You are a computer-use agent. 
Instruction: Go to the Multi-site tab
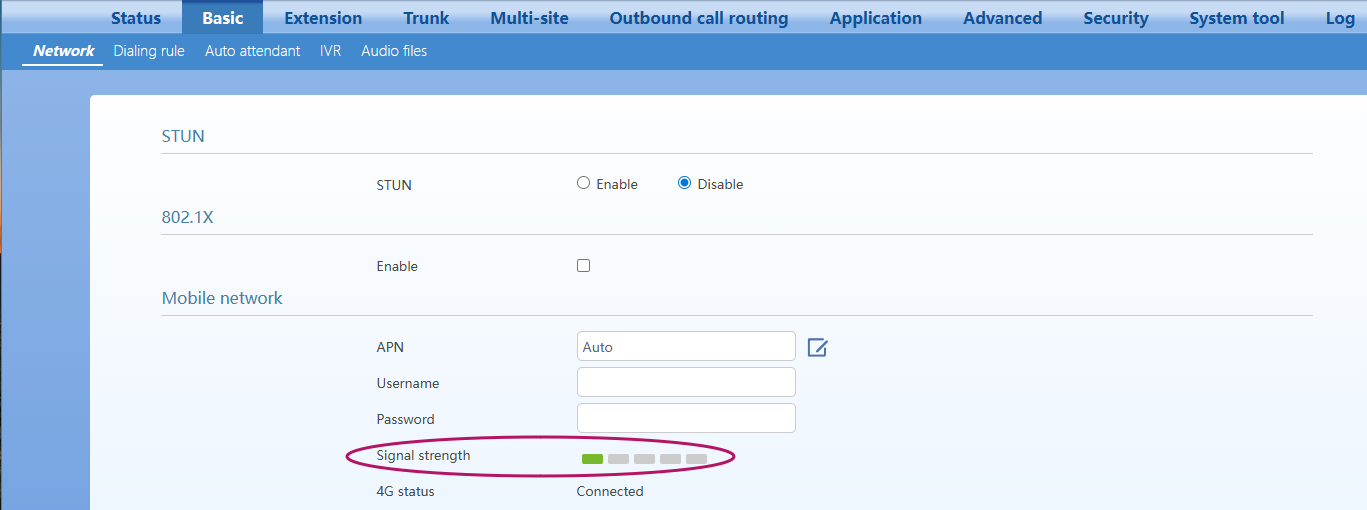[x=529, y=18]
